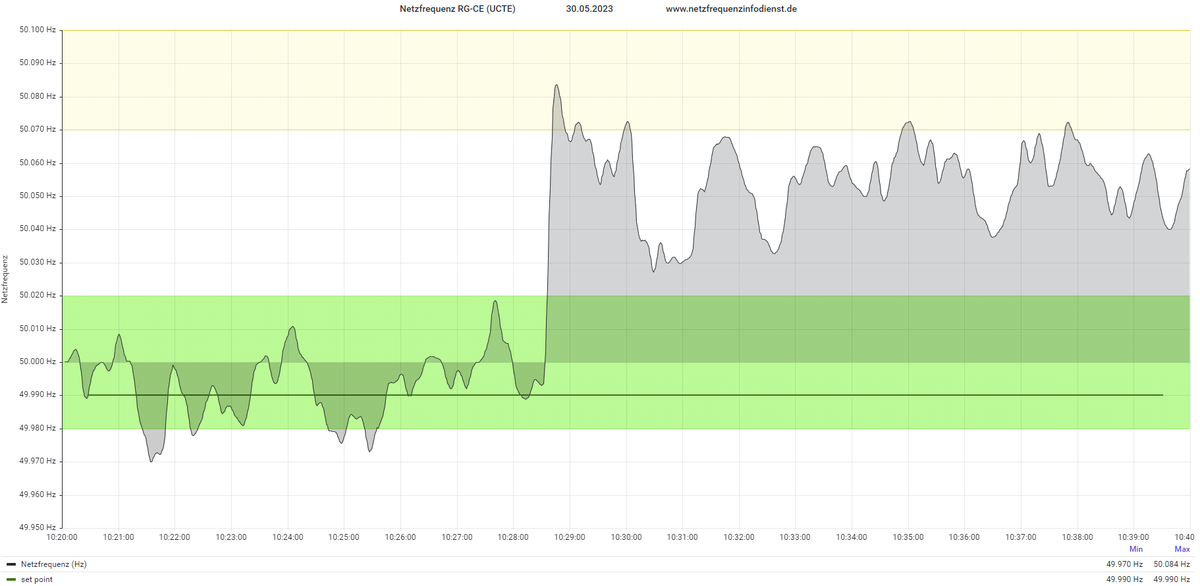Click the time axis label 10:36:00
The image size is (1200, 586).
pos(964,537)
